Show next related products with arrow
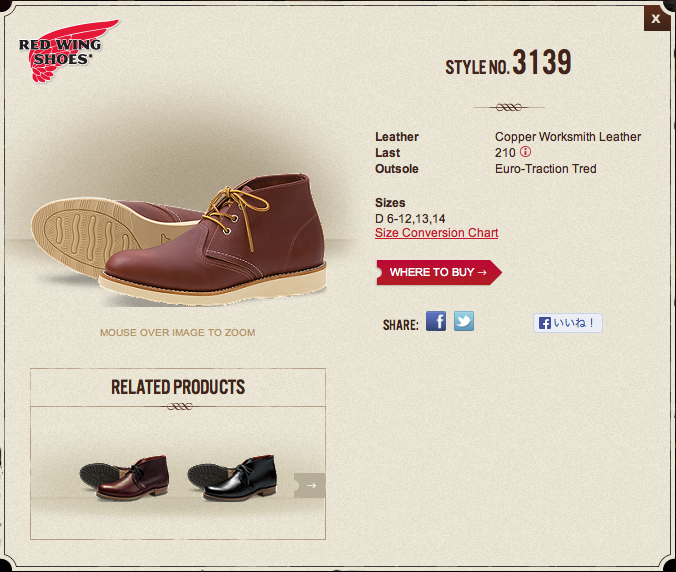The height and width of the screenshot is (572, 676). 310,485
